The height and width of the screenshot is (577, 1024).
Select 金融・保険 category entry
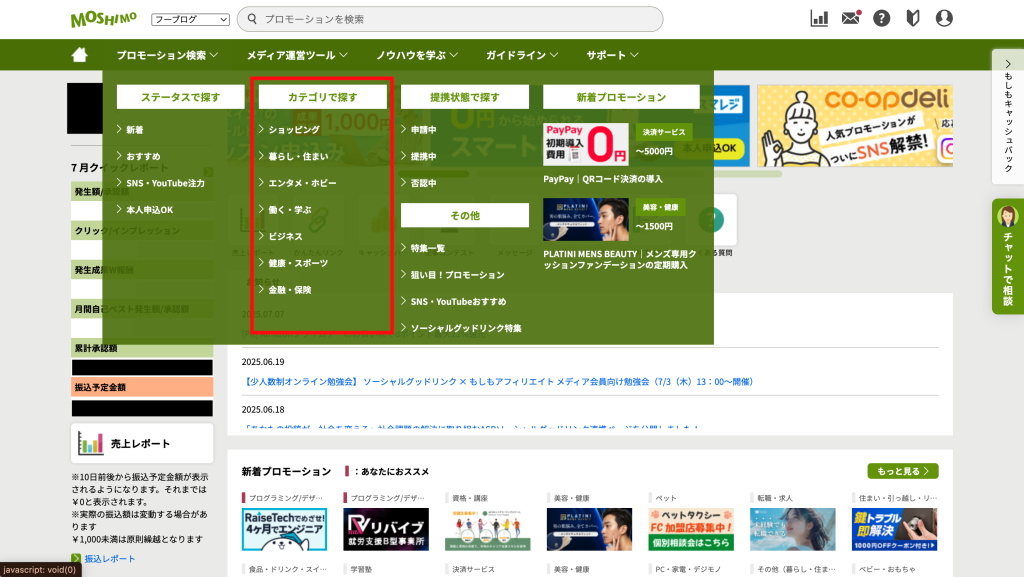290,290
